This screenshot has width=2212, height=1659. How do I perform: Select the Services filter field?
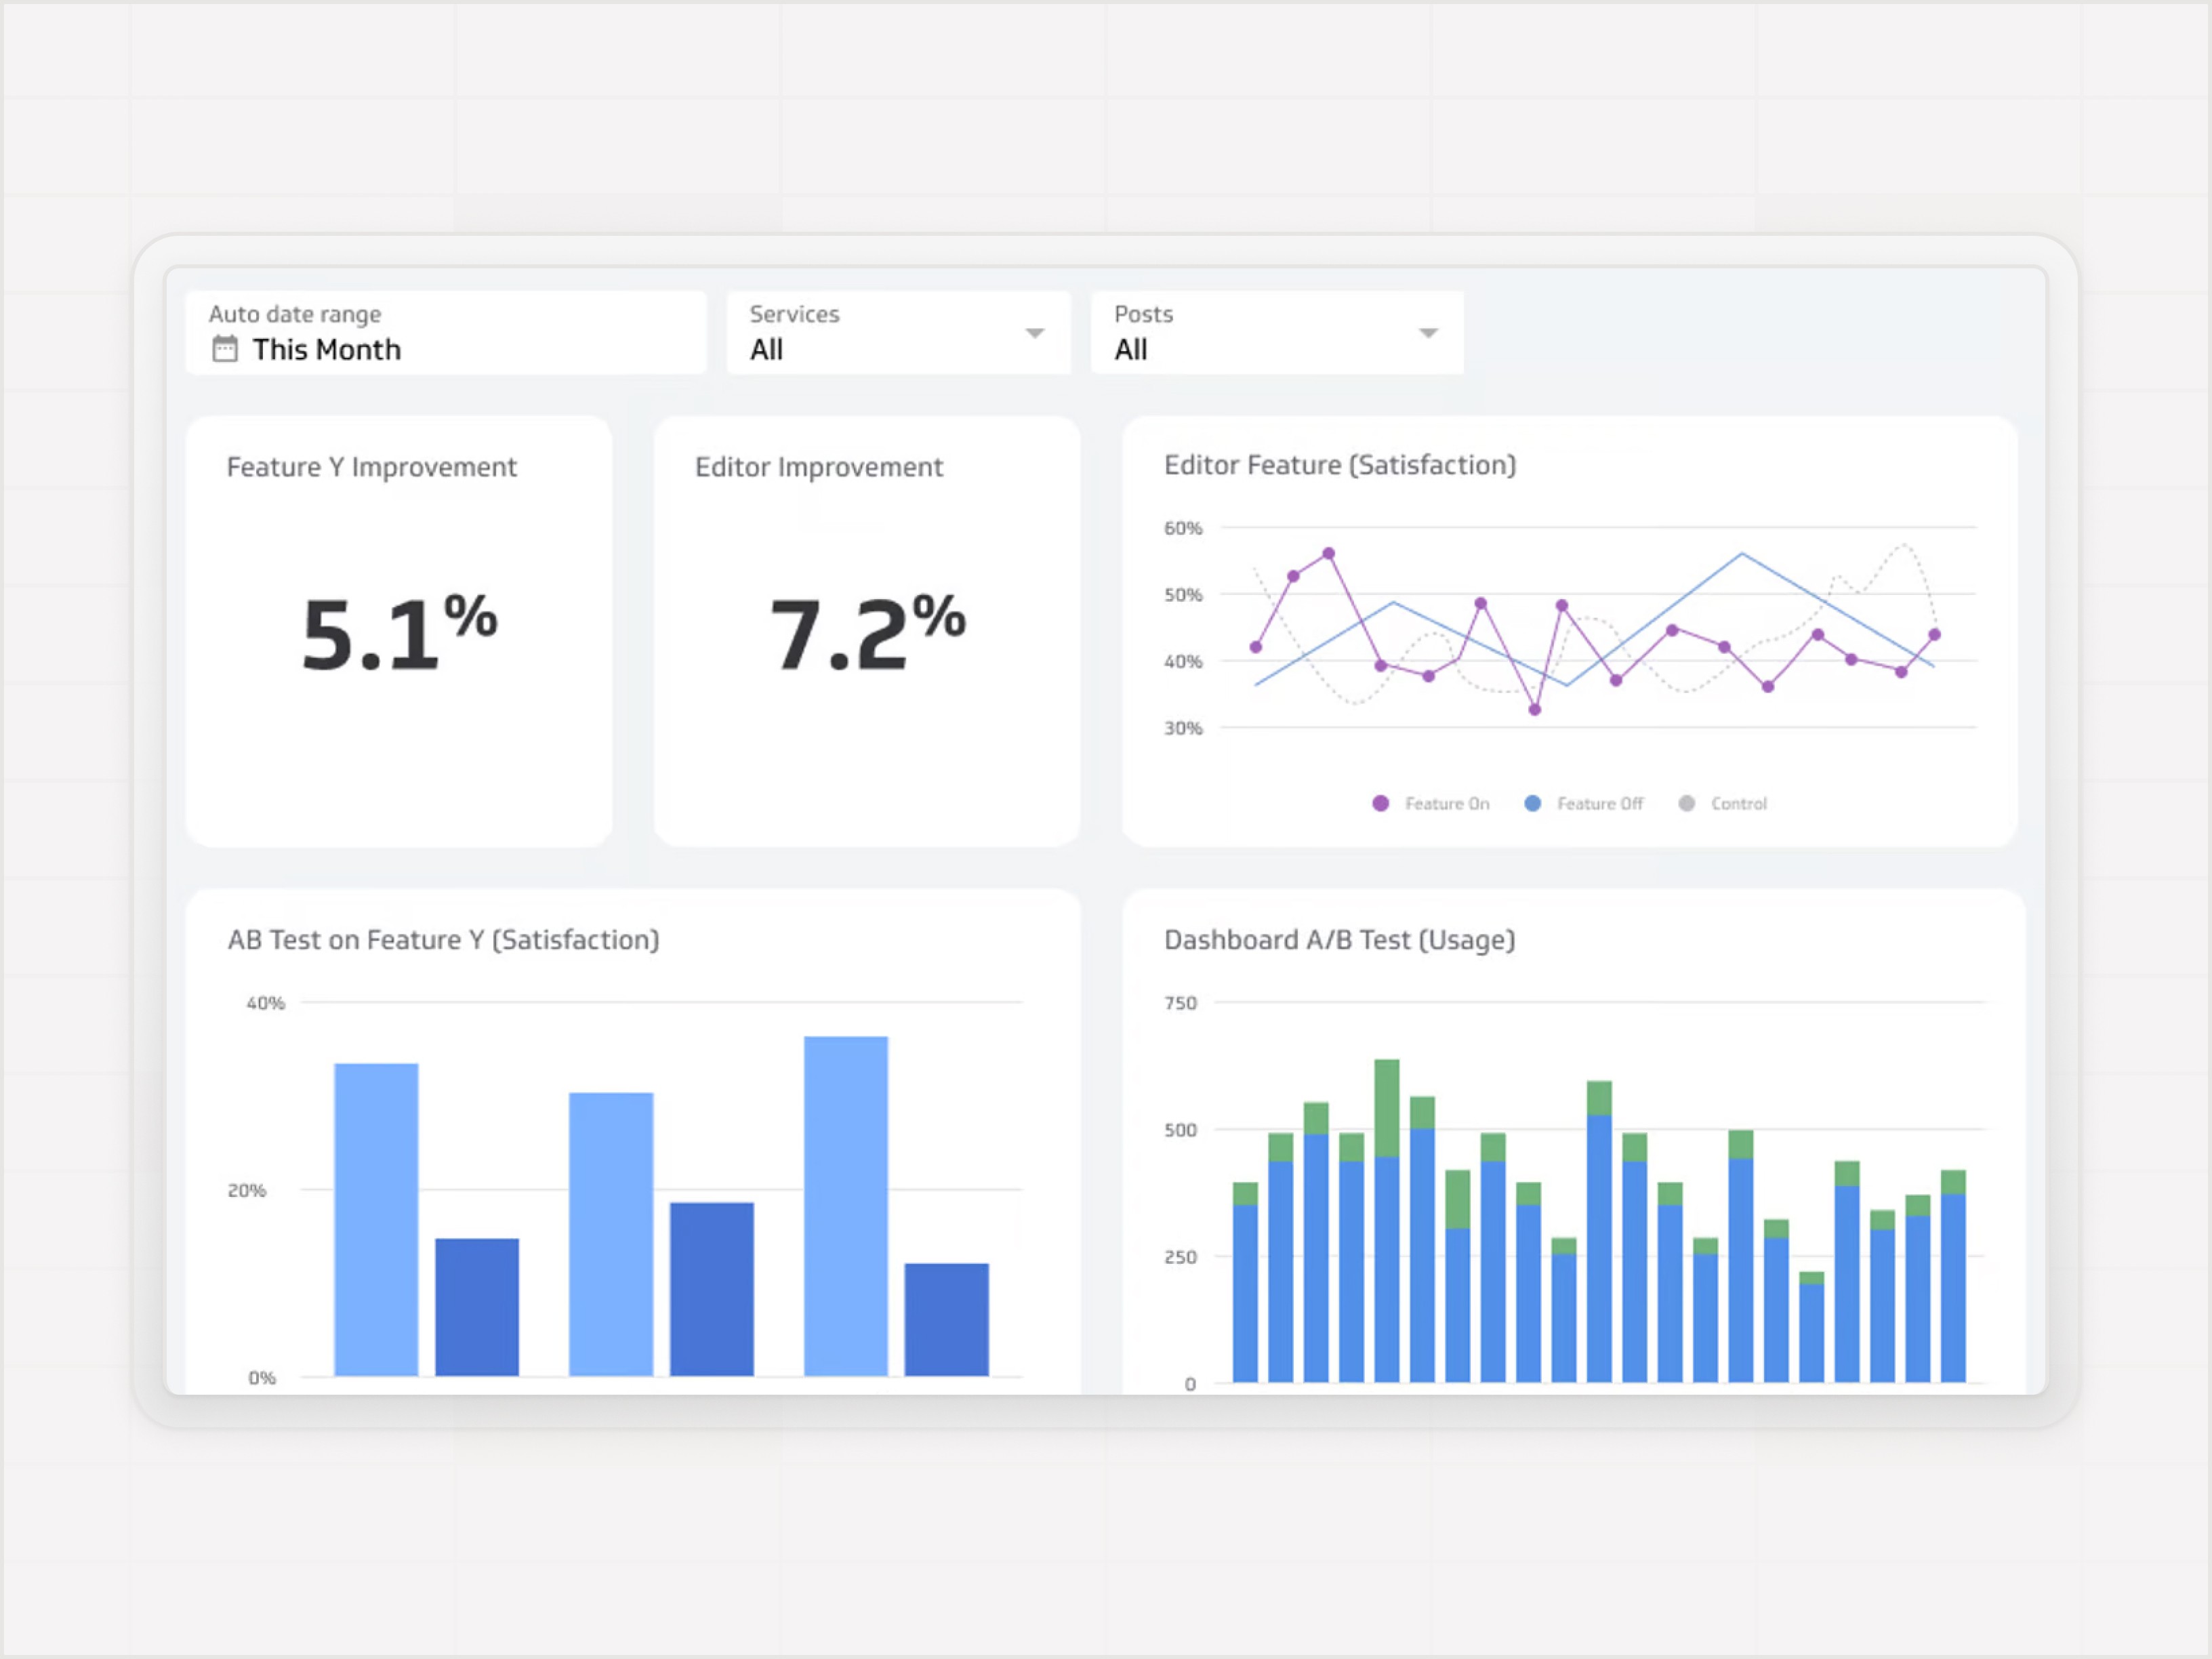(898, 333)
